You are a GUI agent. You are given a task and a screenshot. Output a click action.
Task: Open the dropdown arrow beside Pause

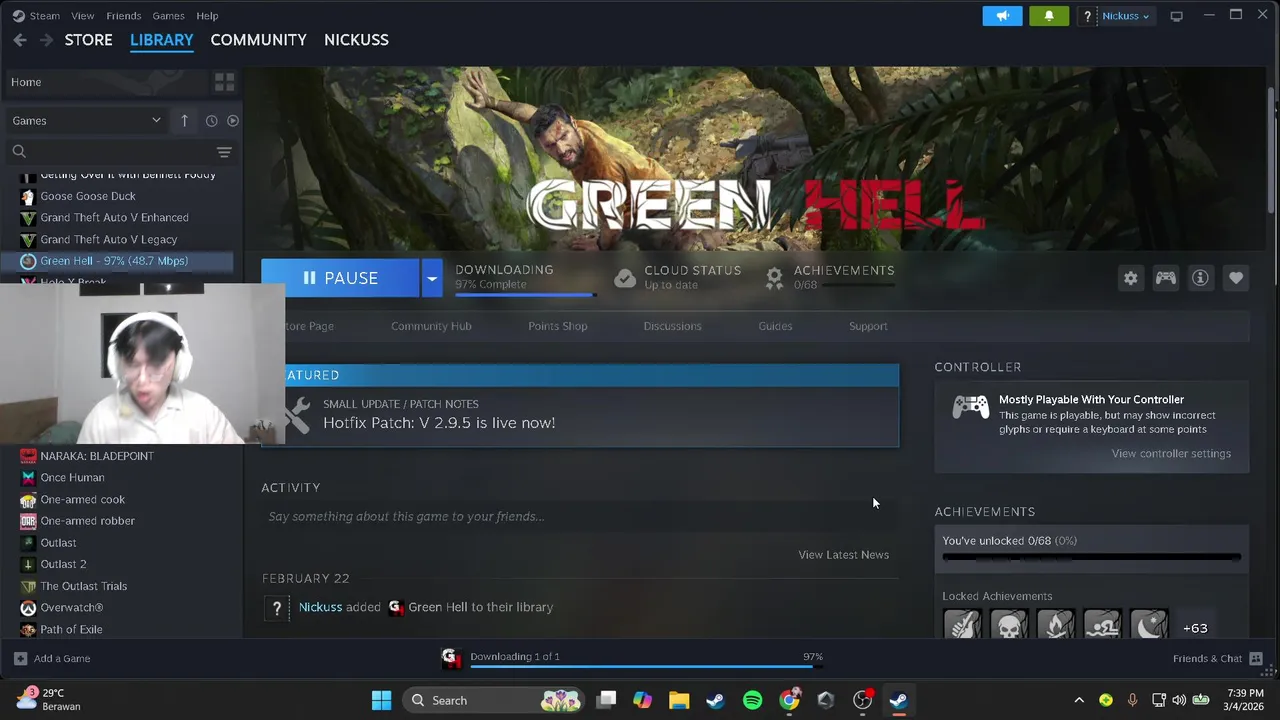pyautogui.click(x=431, y=278)
